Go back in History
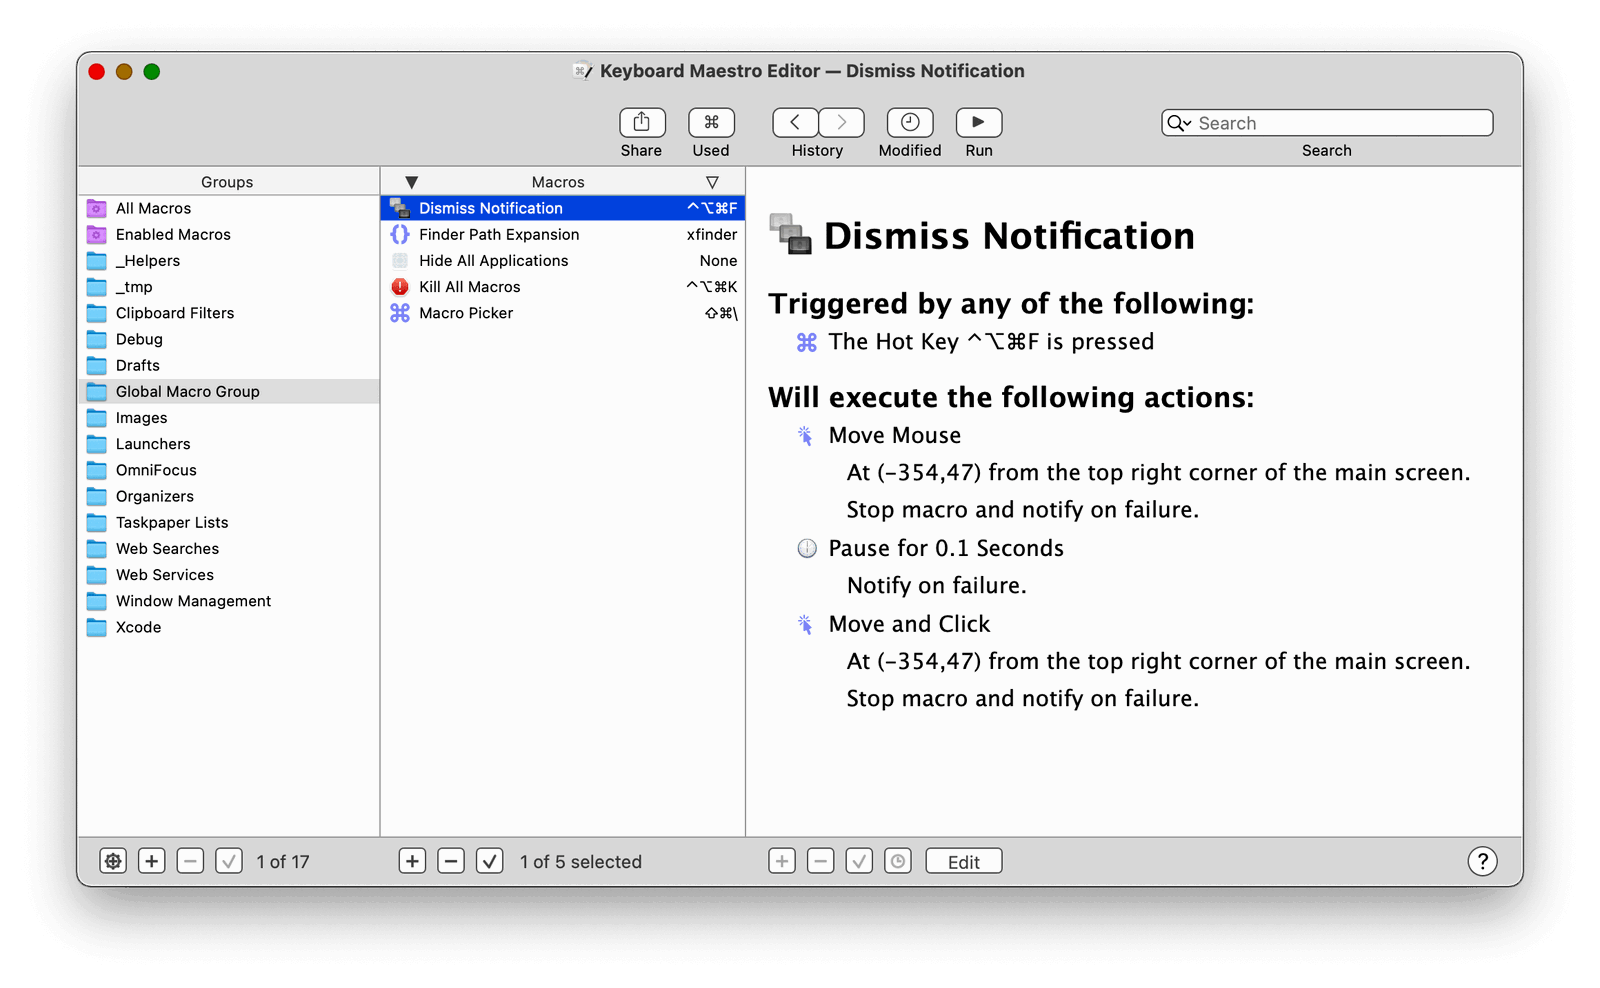This screenshot has width=1600, height=988. (795, 122)
